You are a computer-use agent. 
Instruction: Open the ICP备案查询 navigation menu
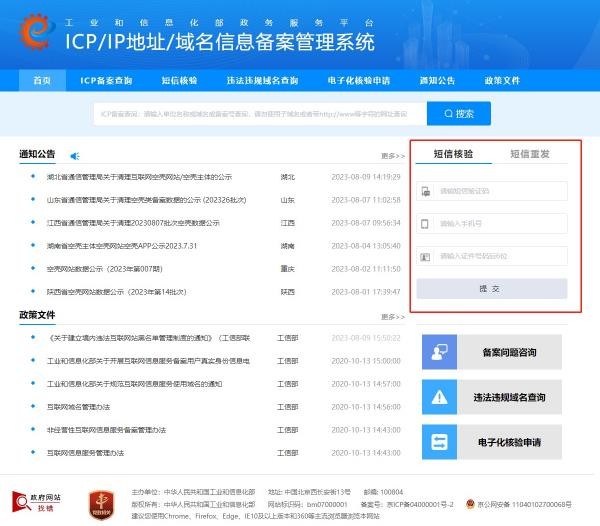[107, 80]
